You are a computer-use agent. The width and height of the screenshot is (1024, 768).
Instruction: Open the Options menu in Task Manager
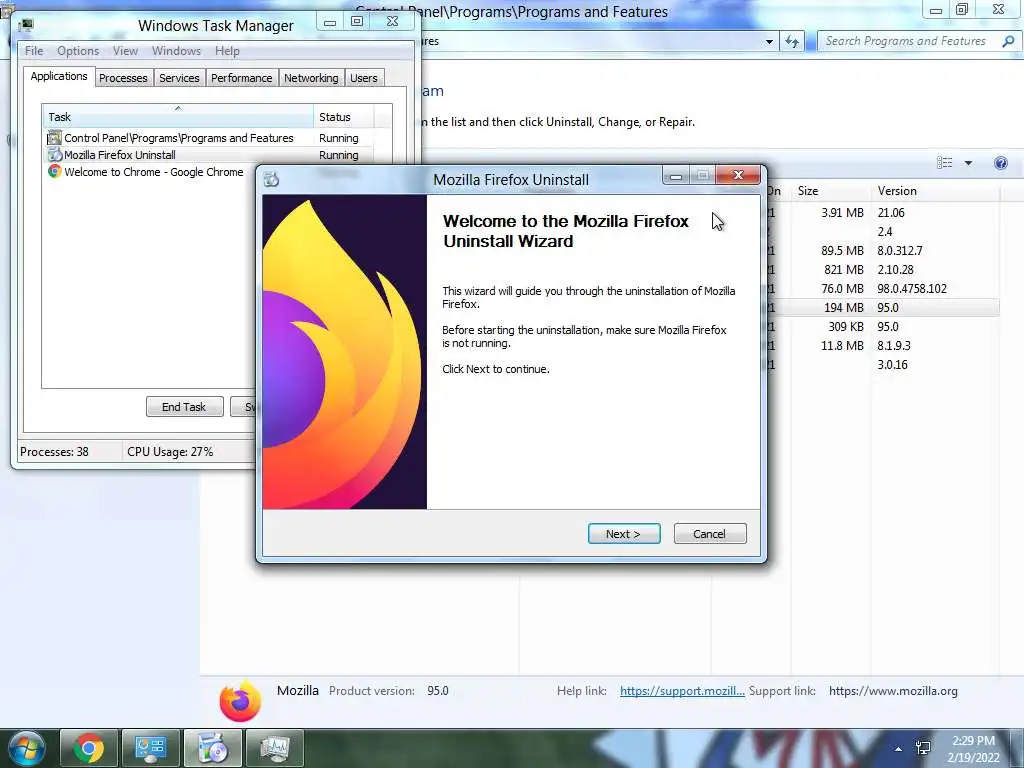point(78,51)
